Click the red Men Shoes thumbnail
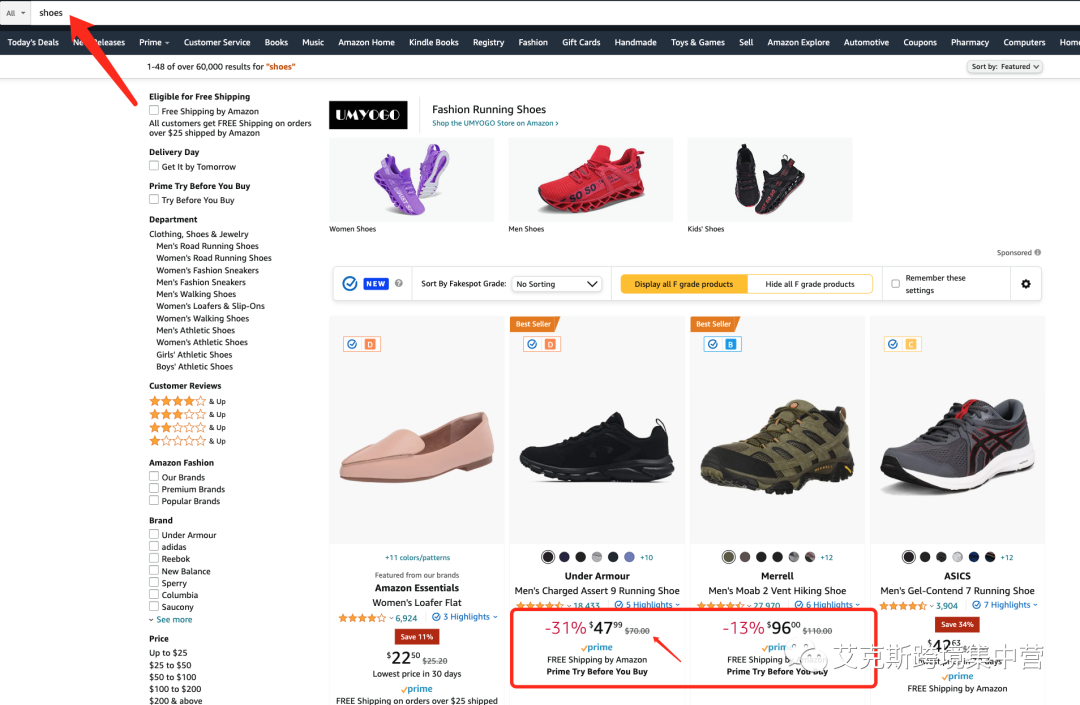The height and width of the screenshot is (705, 1080). (590, 180)
